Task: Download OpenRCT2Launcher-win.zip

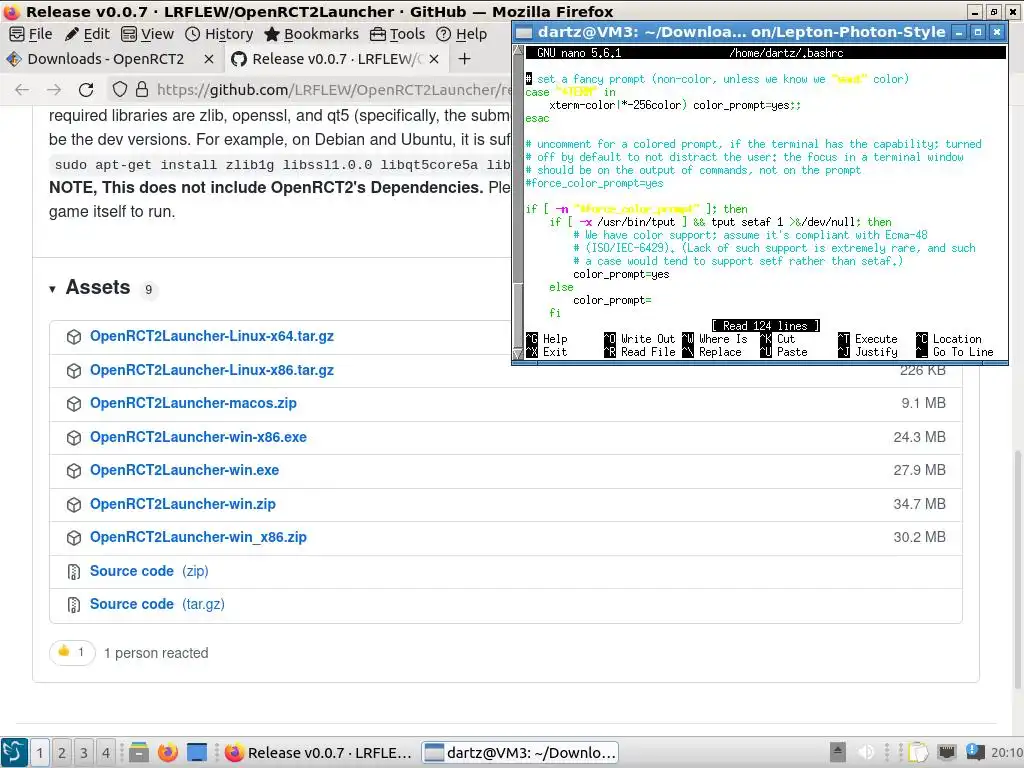Action: coord(183,504)
